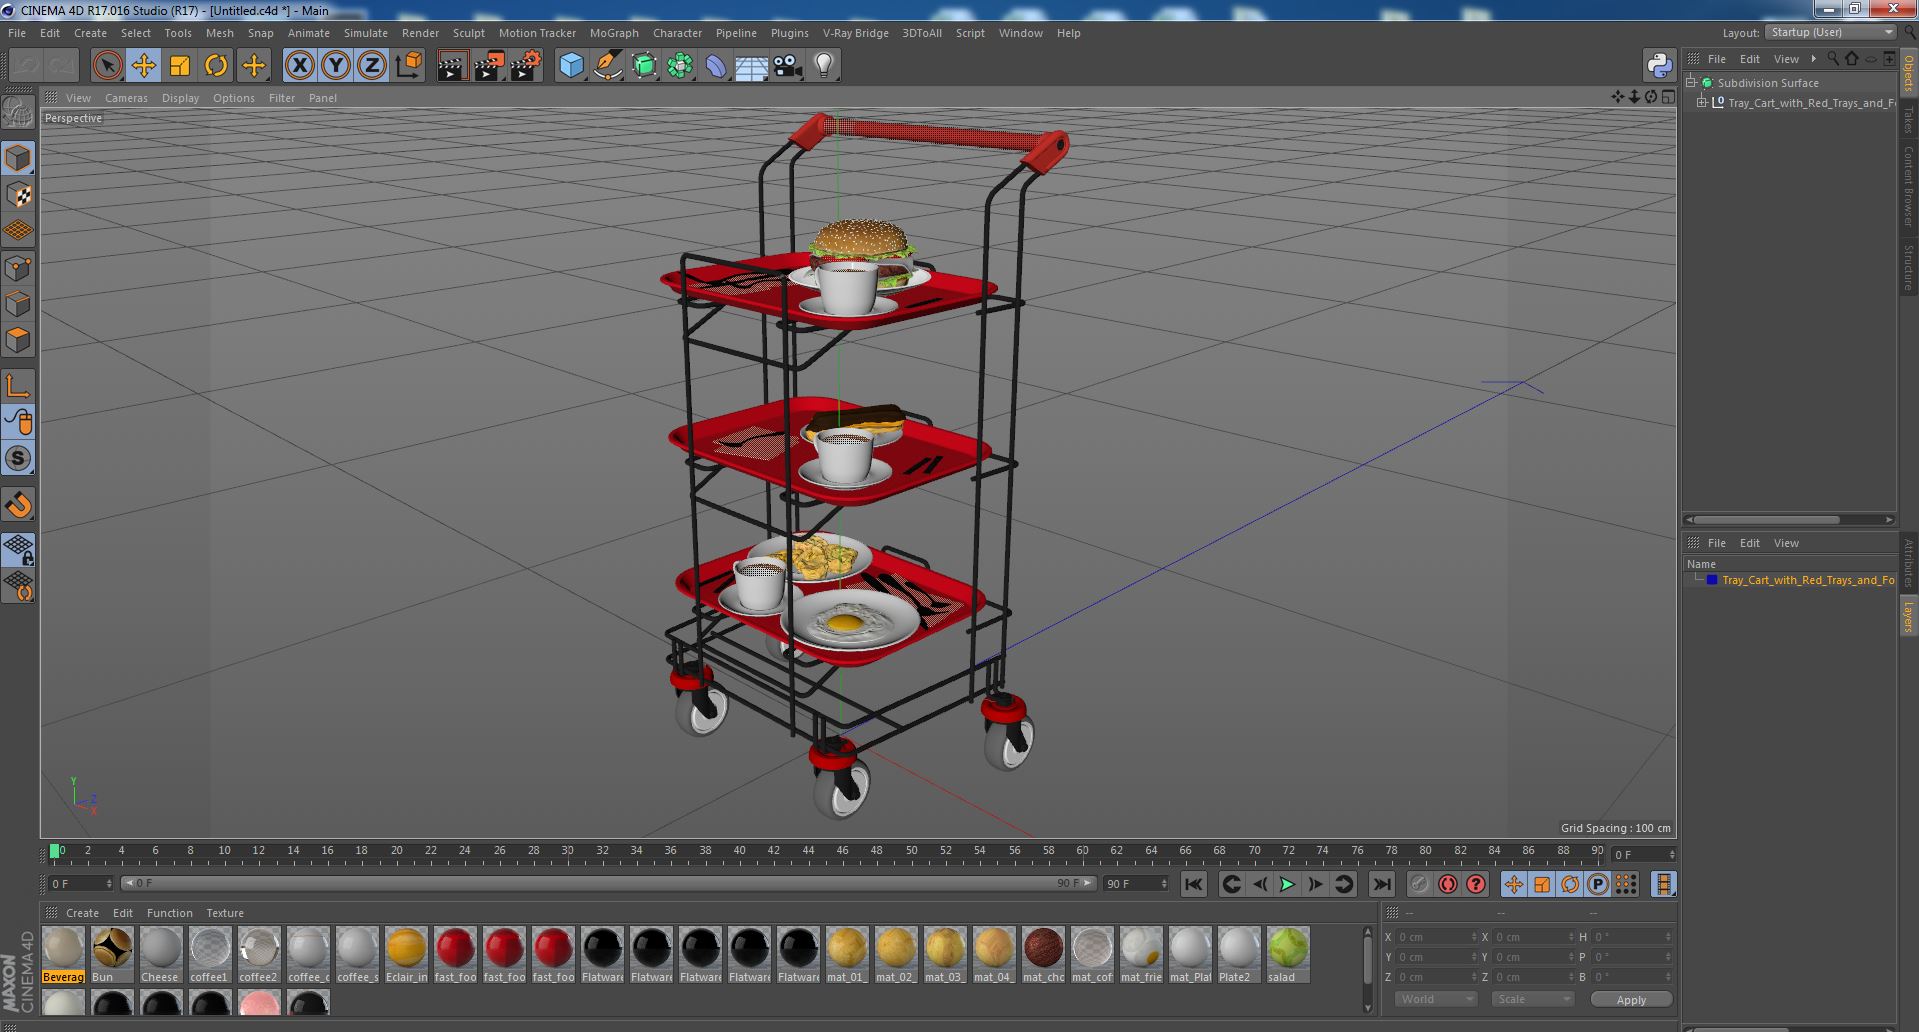
Task: Add a Light object
Action: point(823,66)
